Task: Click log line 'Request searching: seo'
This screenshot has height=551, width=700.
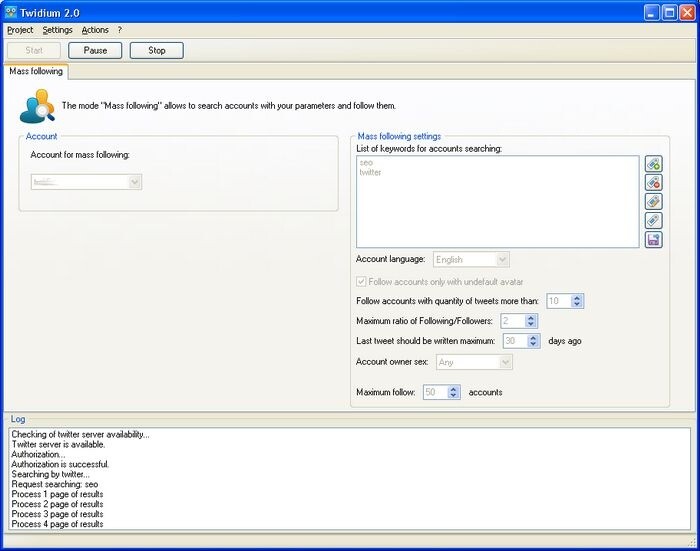Action: point(54,484)
